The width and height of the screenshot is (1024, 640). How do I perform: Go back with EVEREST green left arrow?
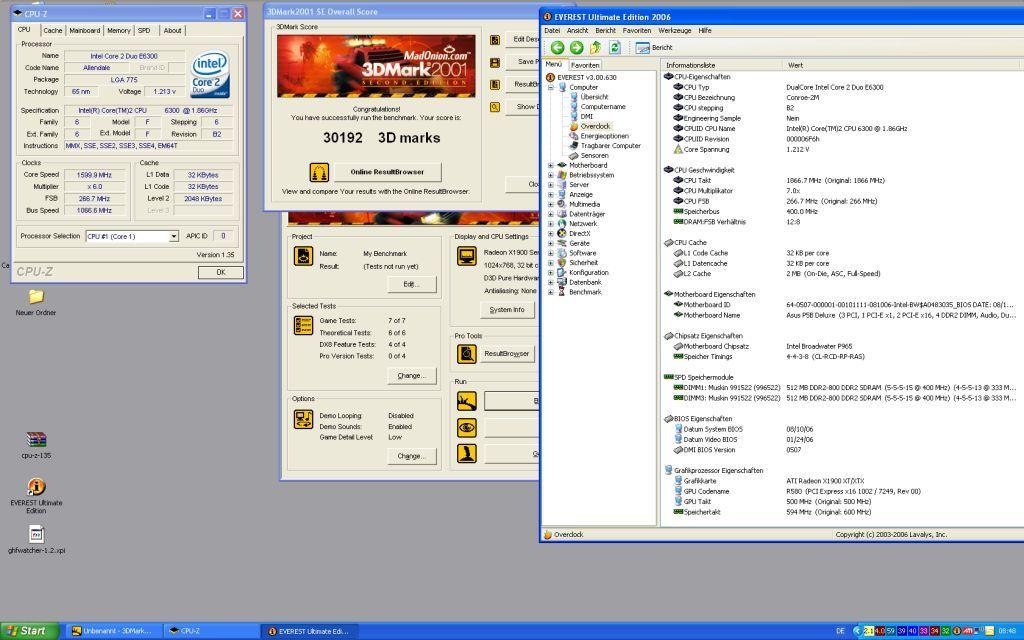click(x=557, y=47)
